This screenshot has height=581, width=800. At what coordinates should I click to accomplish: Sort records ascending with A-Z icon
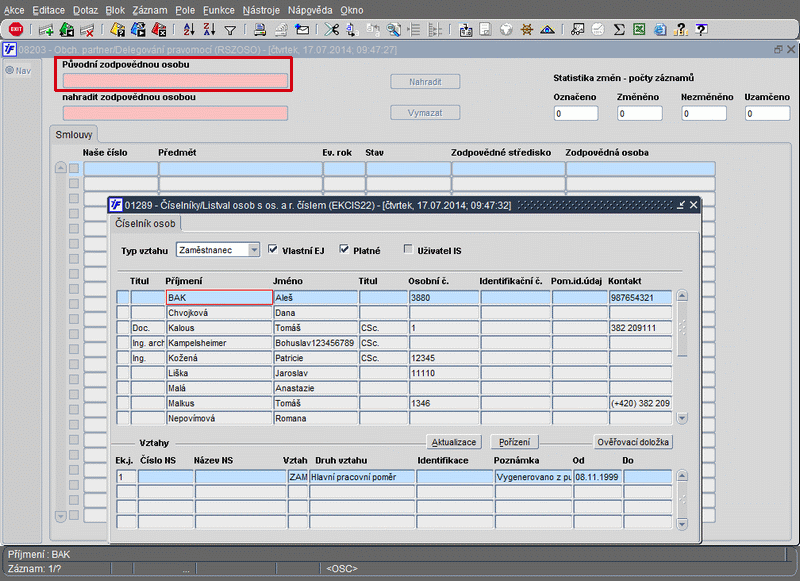[x=191, y=30]
